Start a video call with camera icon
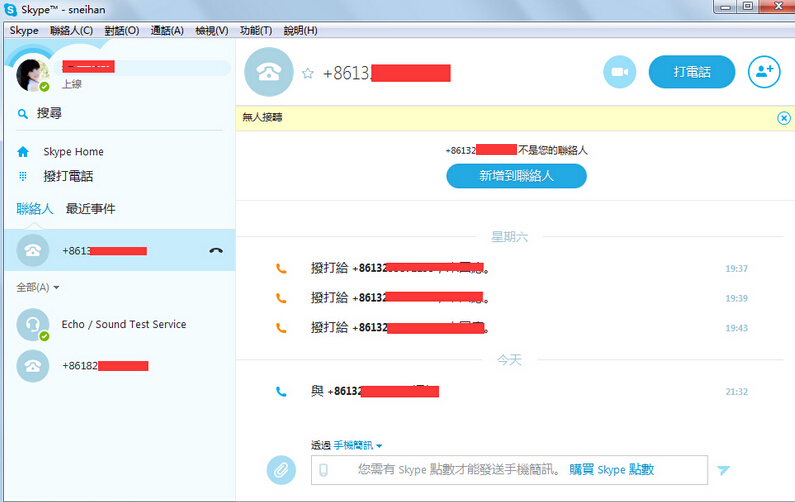795x502 pixels. [x=619, y=72]
